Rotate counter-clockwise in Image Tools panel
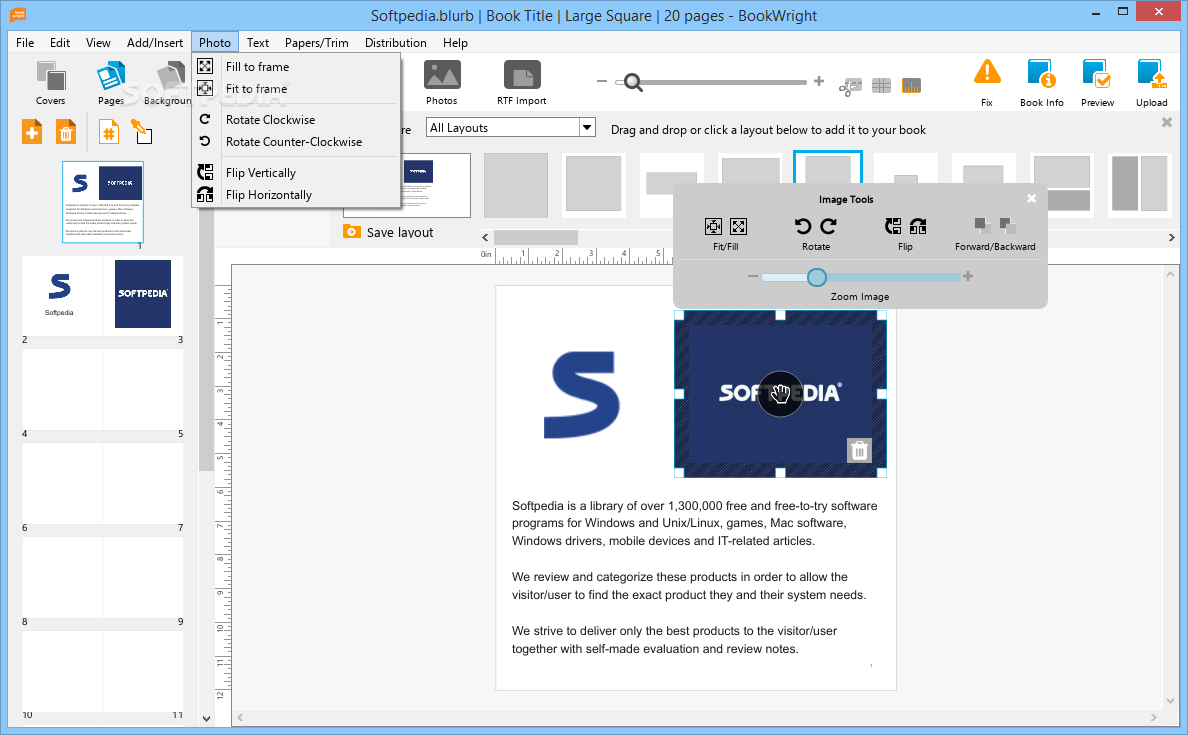This screenshot has height=735, width=1188. 803,226
